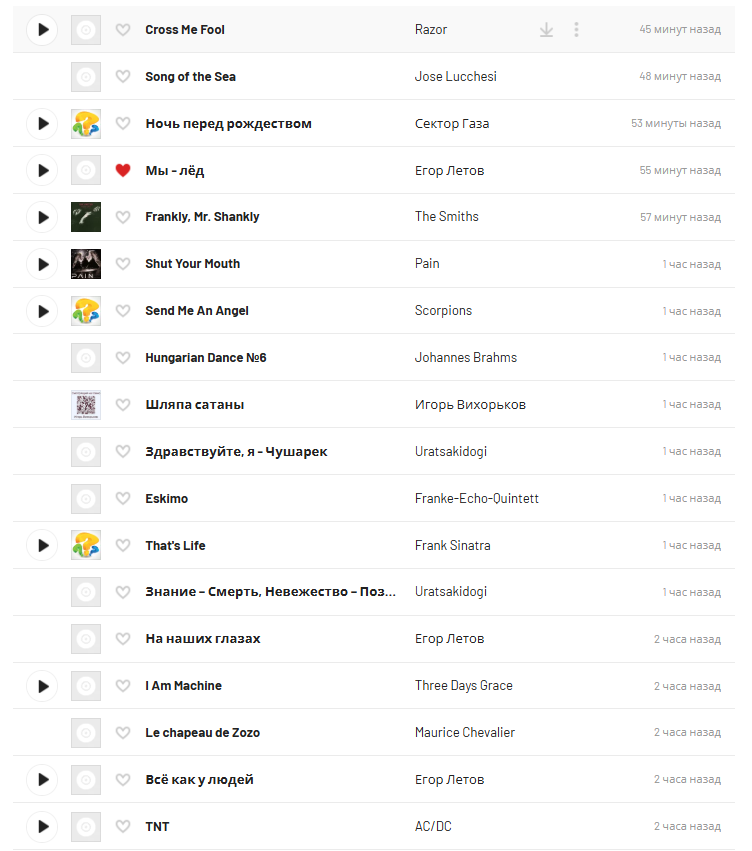
Task: Unlike the track Мы - лёд
Action: pyautogui.click(x=123, y=171)
